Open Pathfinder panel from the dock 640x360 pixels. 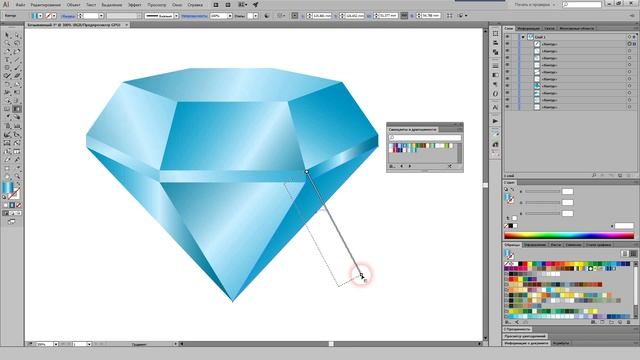pos(495,52)
